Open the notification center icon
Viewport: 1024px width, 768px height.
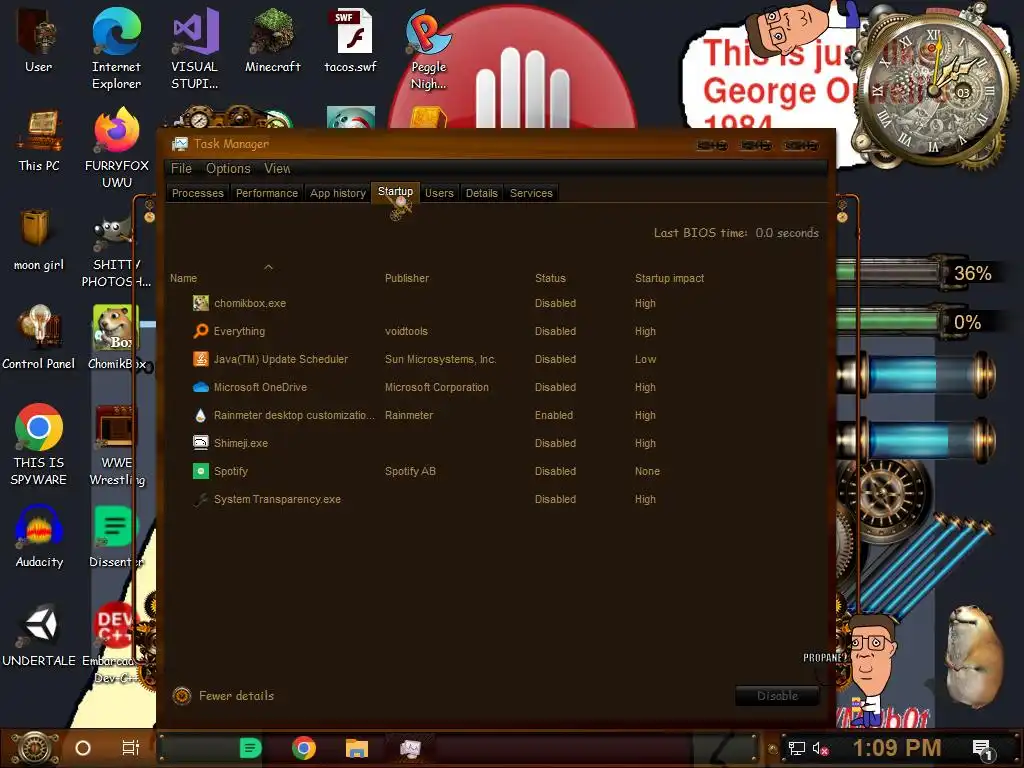point(982,749)
